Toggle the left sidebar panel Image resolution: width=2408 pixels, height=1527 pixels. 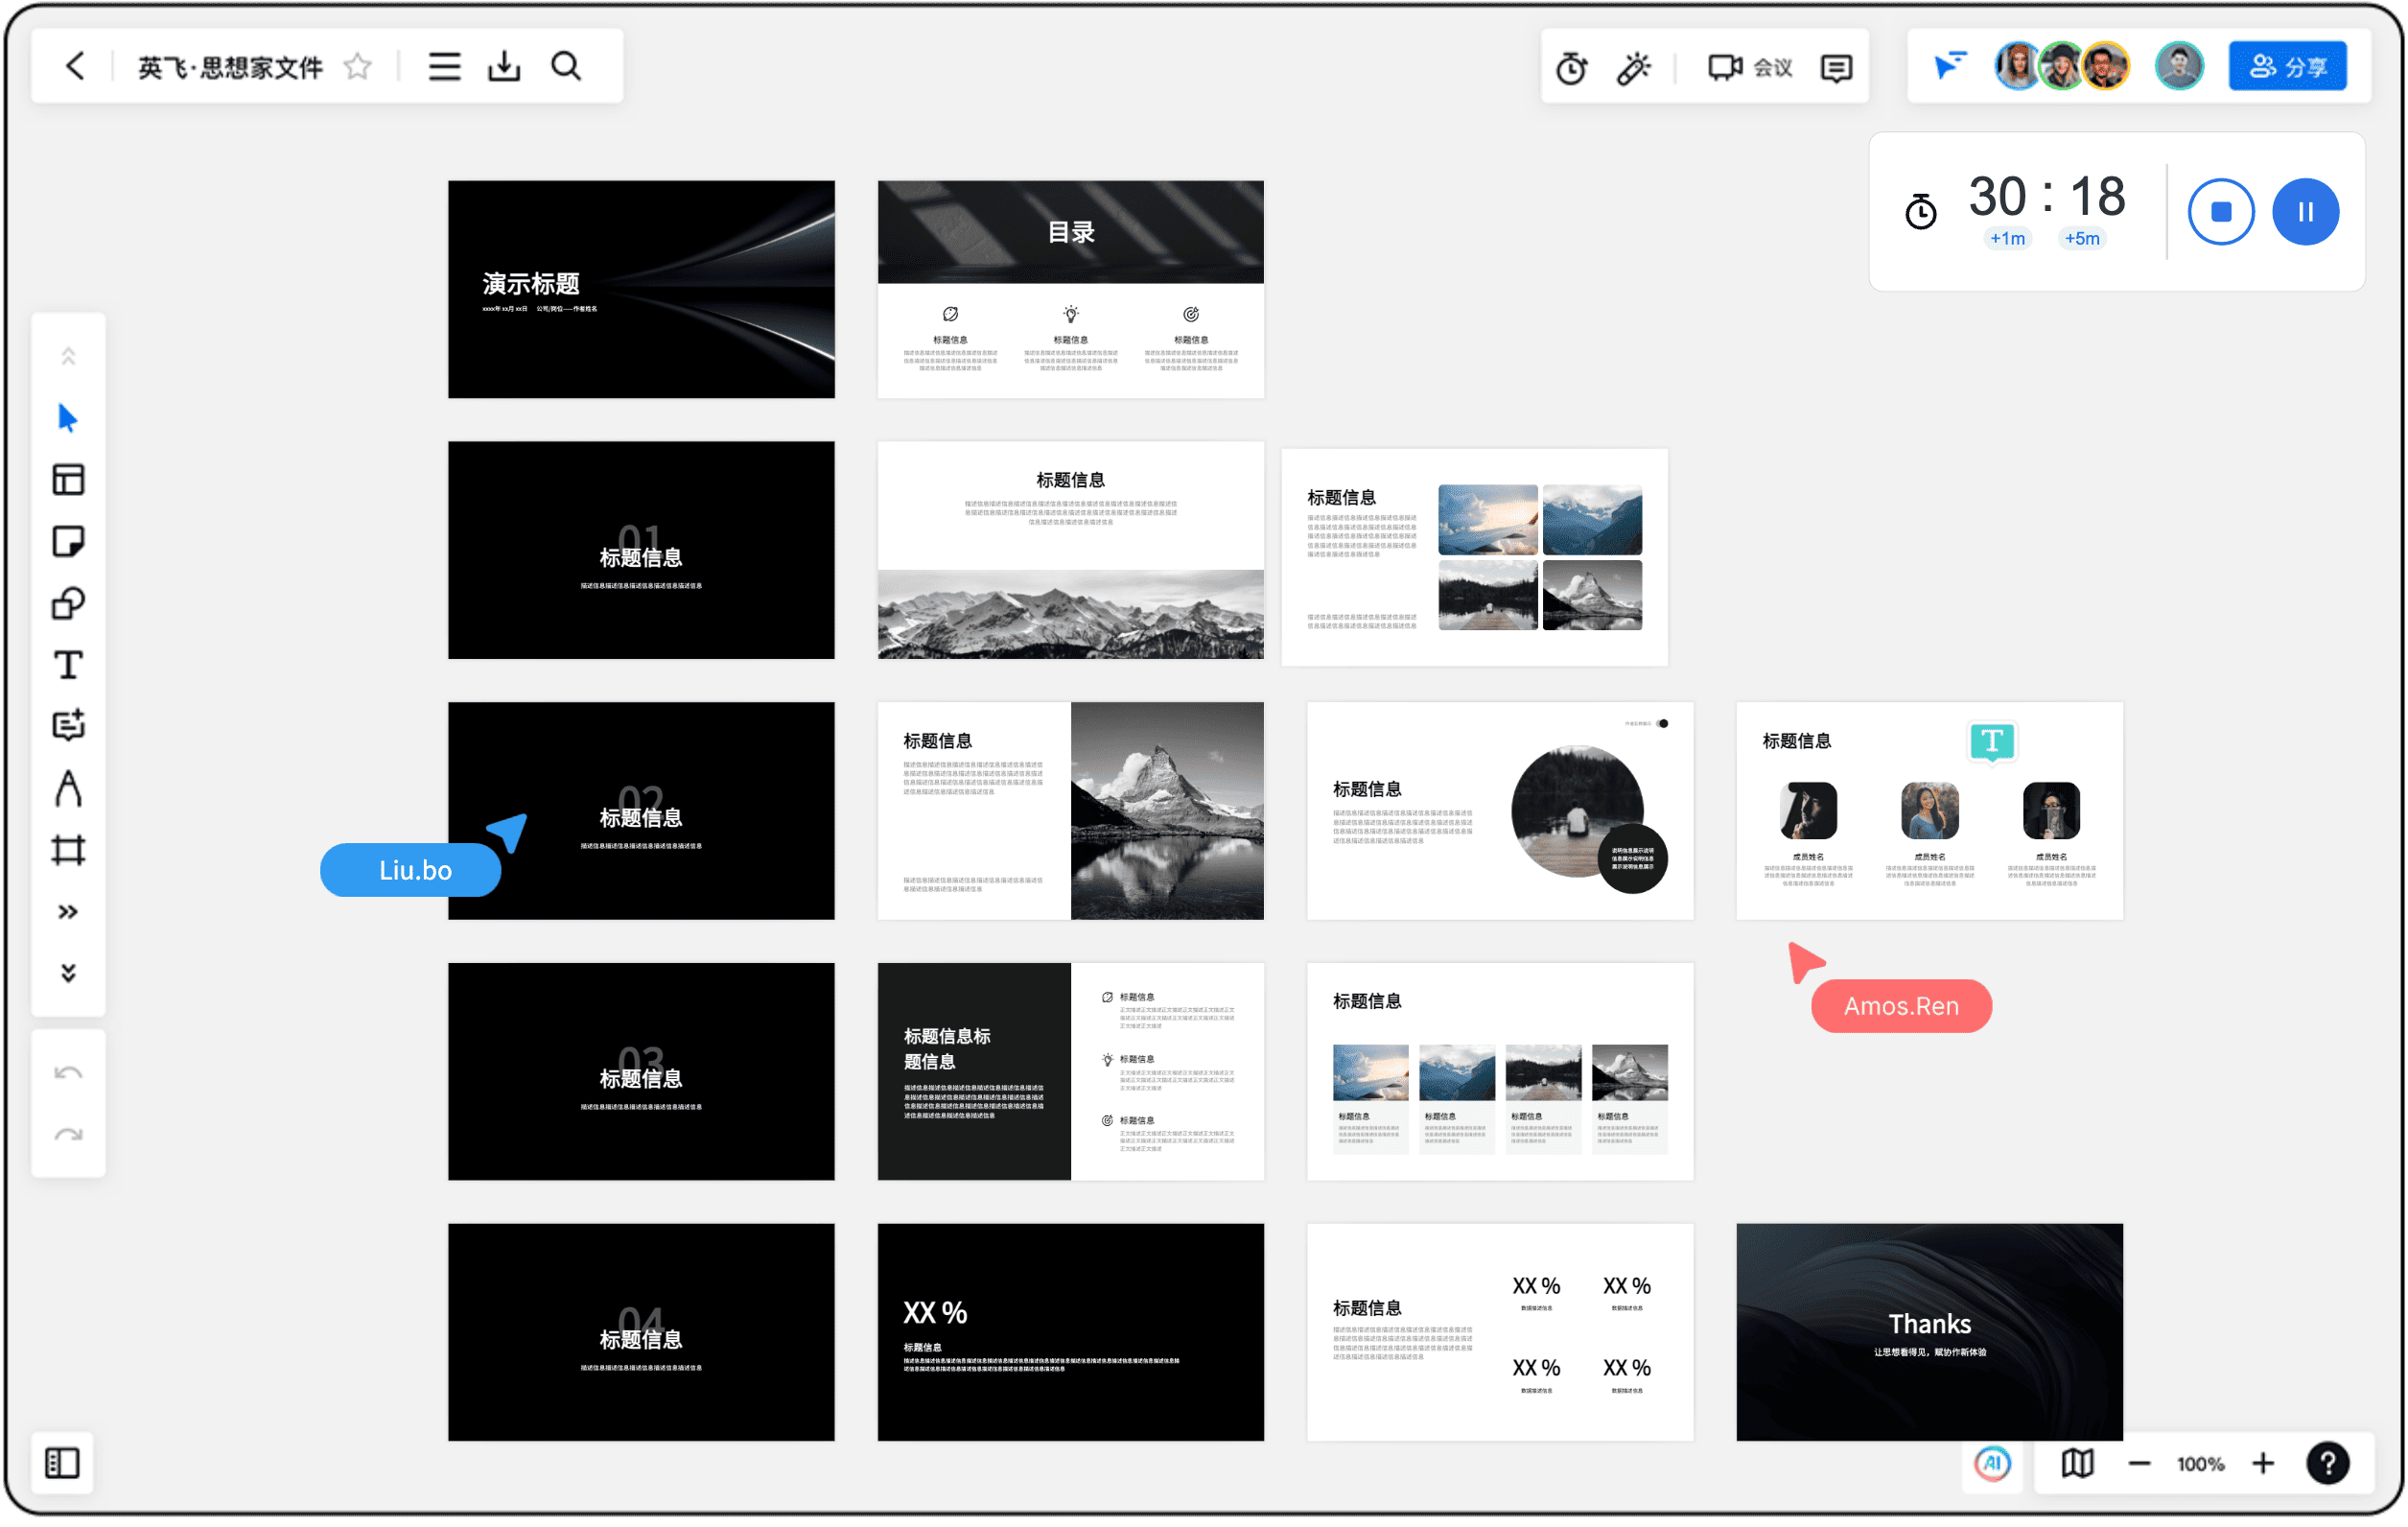(x=62, y=1463)
